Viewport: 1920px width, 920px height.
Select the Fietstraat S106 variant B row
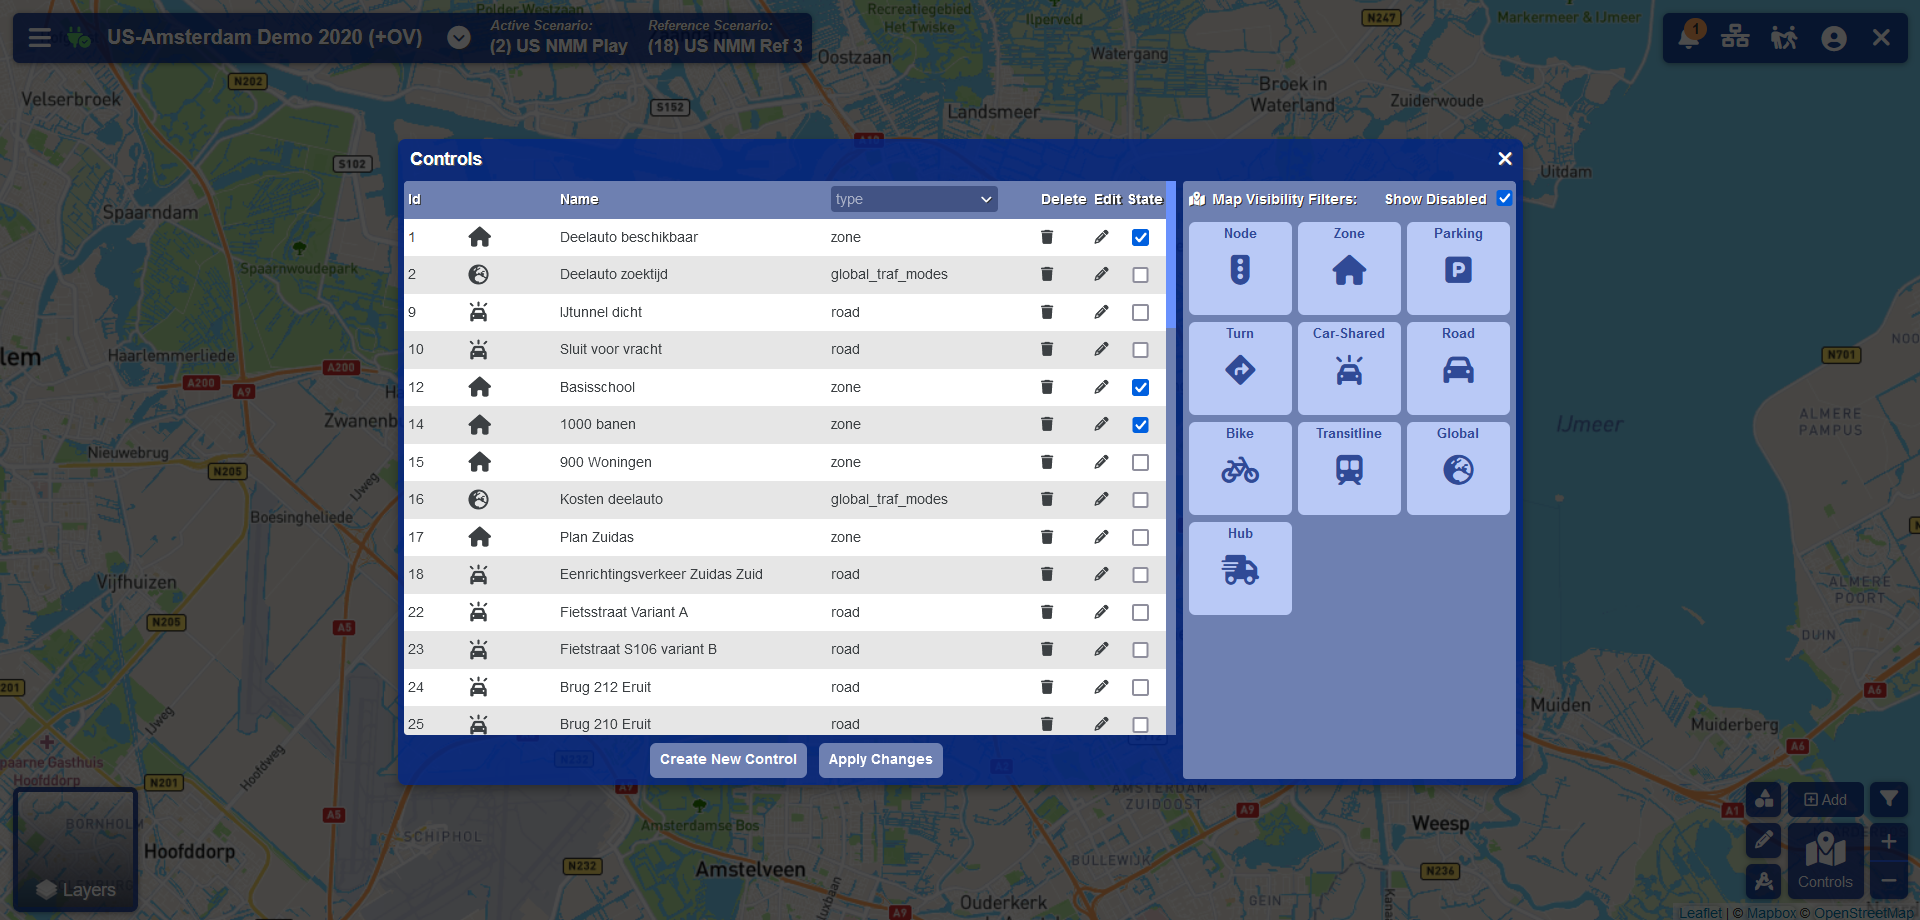click(x=785, y=650)
